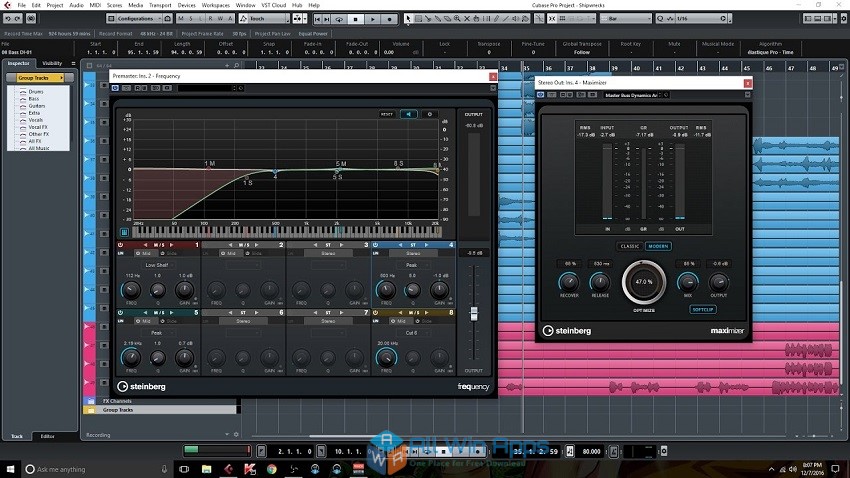Click band 1 next processing mode arrow

(x=172, y=245)
